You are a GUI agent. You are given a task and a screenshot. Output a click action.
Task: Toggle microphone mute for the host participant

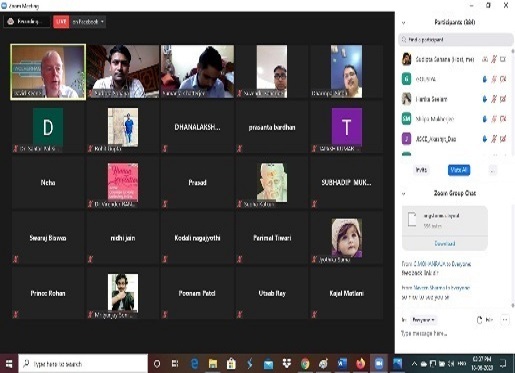(494, 59)
